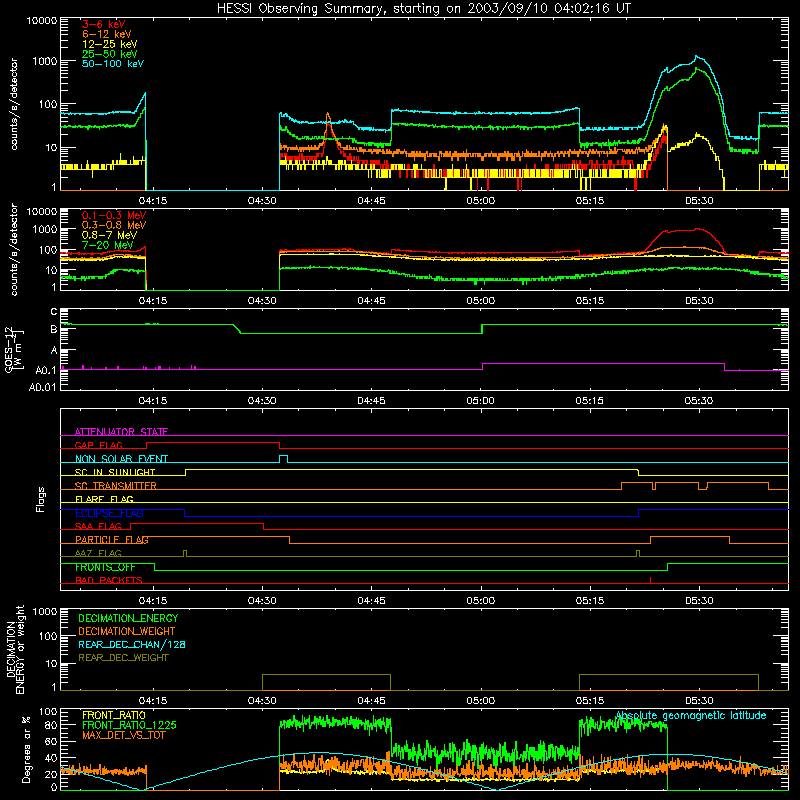Select the SC_TRANSMITTER flag label

[115, 485]
